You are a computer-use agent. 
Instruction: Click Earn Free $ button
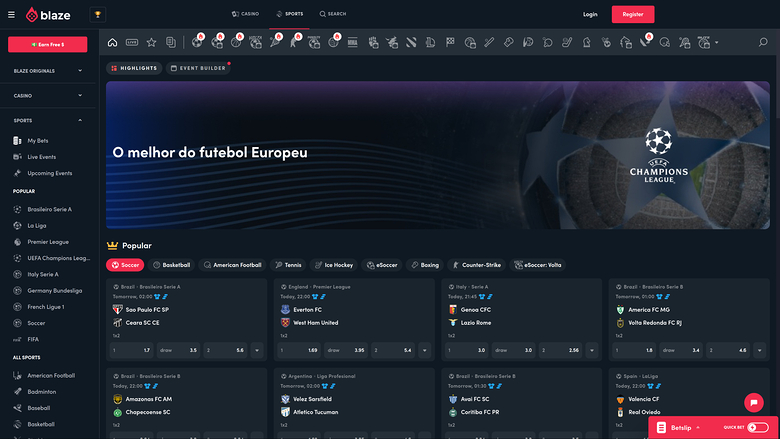click(47, 44)
